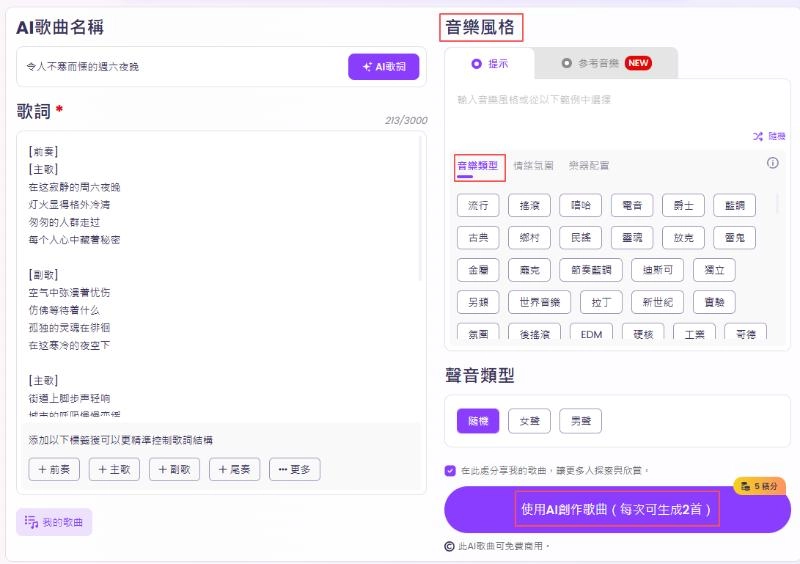Image resolution: width=800 pixels, height=564 pixels.
Task: Select the 另類 genre tag
Action: [478, 302]
